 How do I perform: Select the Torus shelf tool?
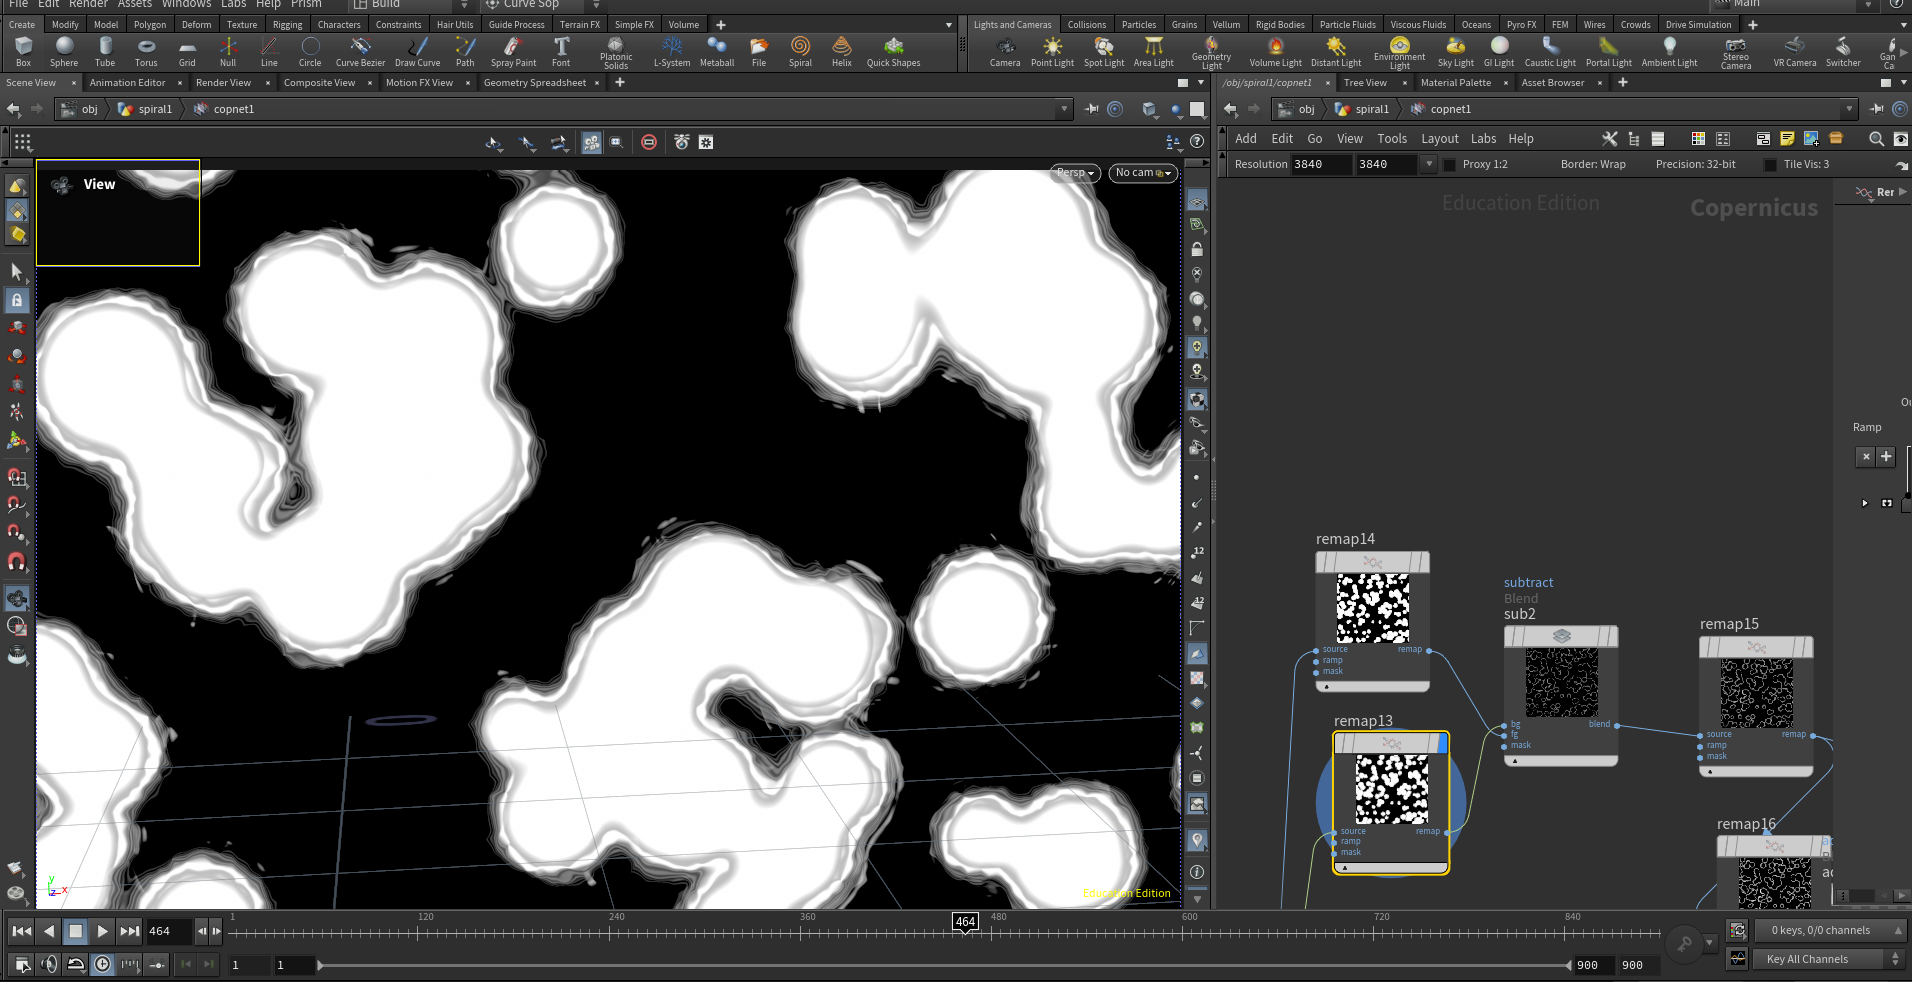point(146,52)
